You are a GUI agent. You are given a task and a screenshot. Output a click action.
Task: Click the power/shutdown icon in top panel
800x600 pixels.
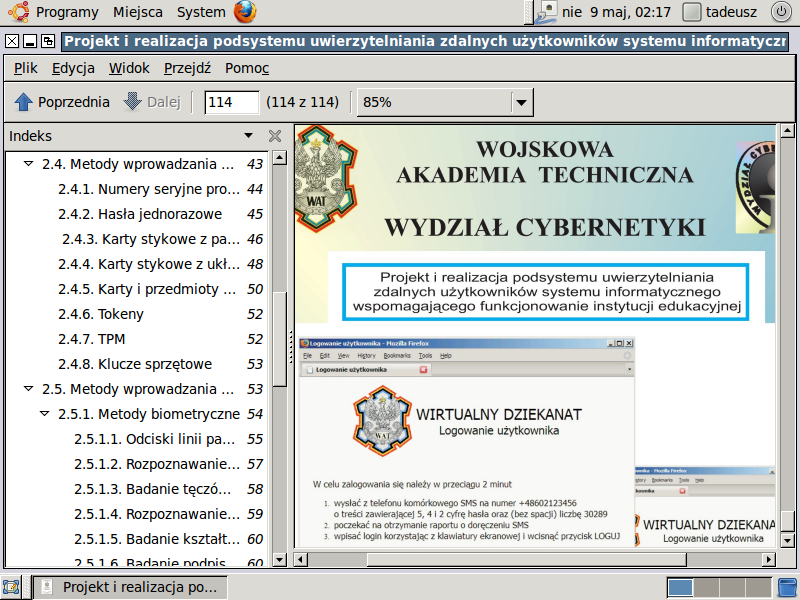(780, 12)
